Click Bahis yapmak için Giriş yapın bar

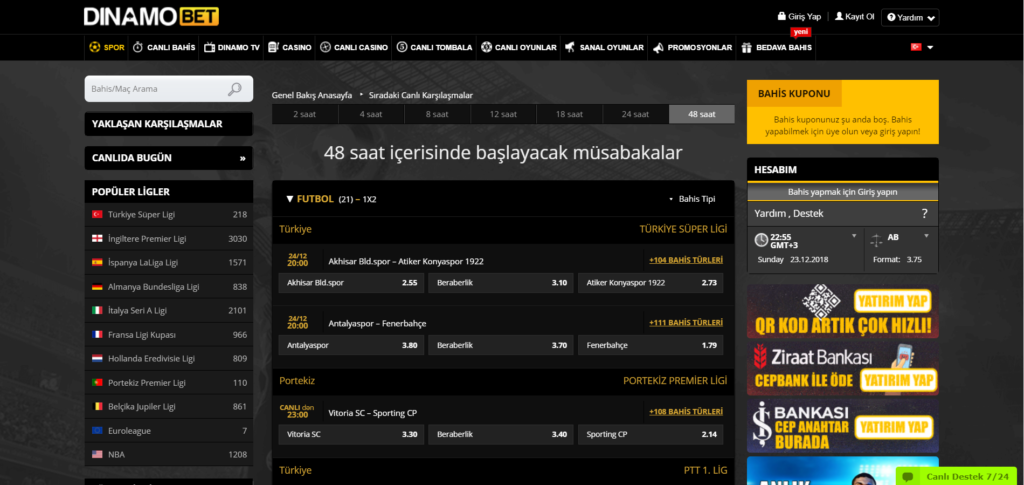click(x=842, y=192)
